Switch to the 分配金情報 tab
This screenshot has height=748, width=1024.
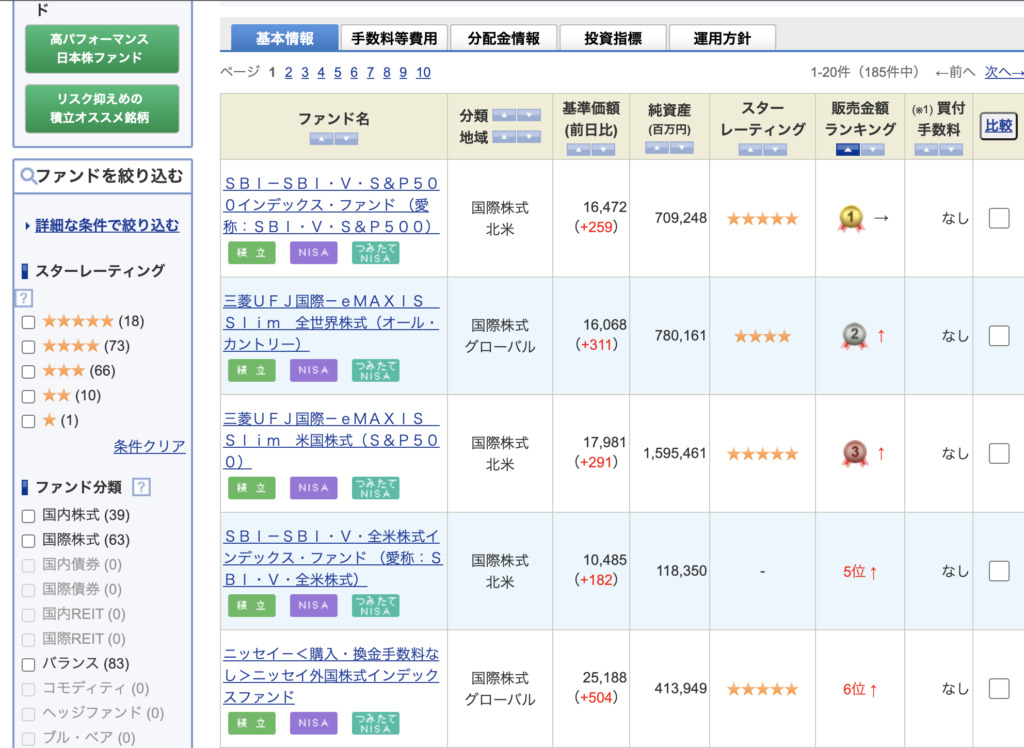[503, 38]
